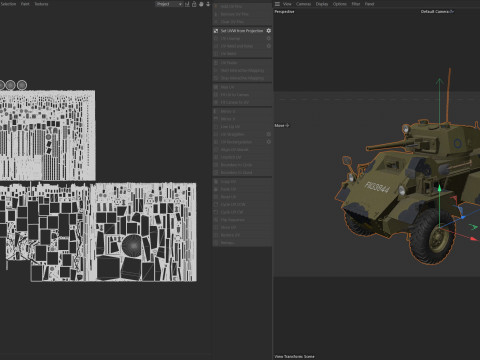Choose Fit Canvas to UV

point(242,102)
